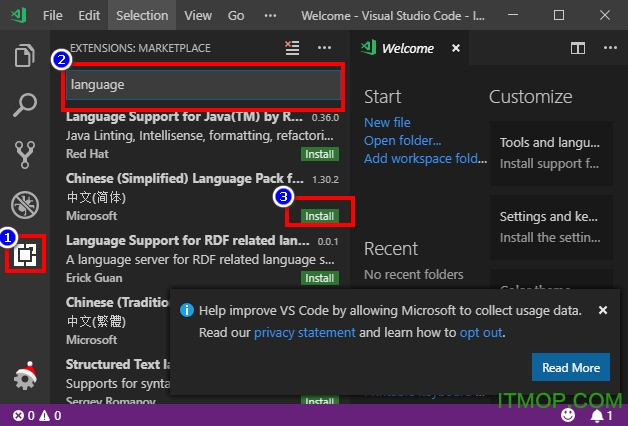
Task: Click the '中文(繁體)' description text
Action: pos(96,322)
